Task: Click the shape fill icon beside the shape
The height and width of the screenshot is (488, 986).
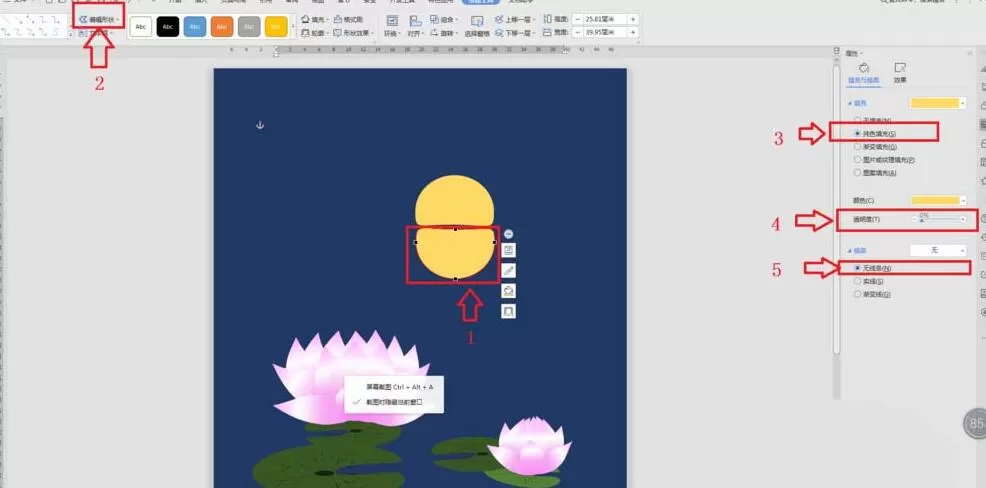Action: [x=509, y=291]
